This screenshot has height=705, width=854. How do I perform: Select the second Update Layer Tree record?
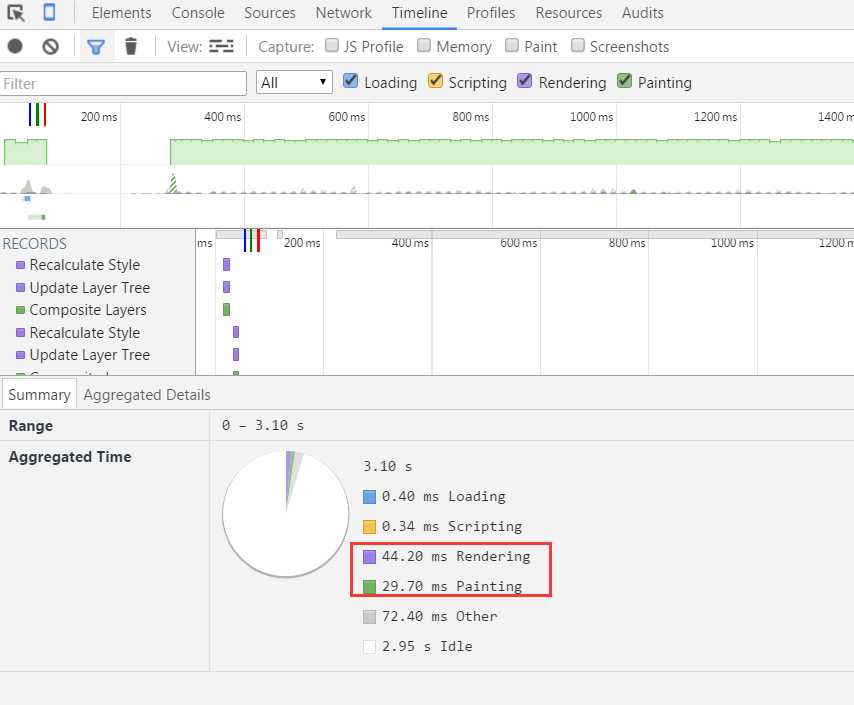89,355
